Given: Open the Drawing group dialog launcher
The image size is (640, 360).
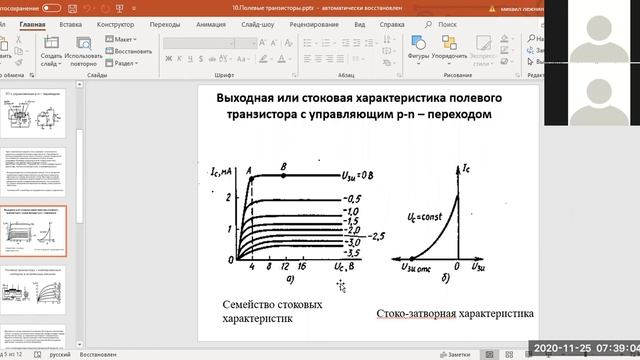Looking at the screenshot, I should click(x=518, y=75).
